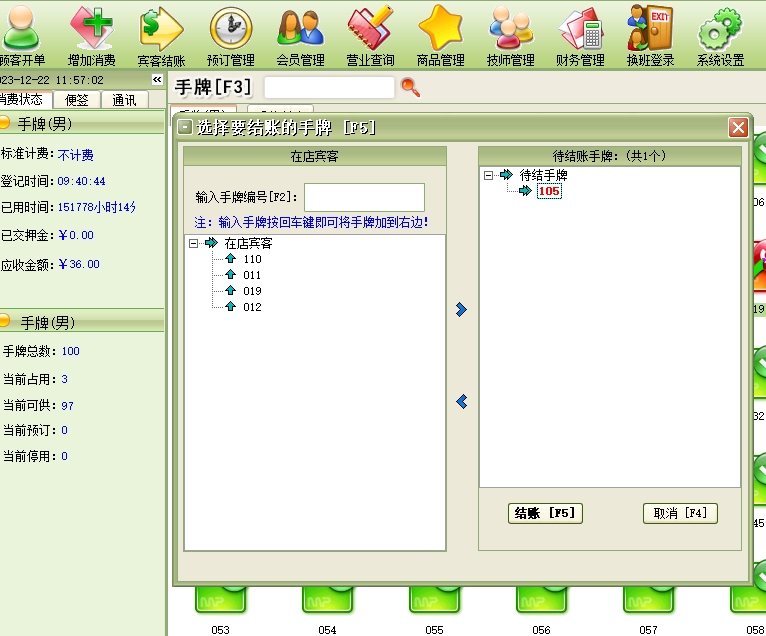
Task: Switch to the 便签 tab
Action: (x=77, y=99)
